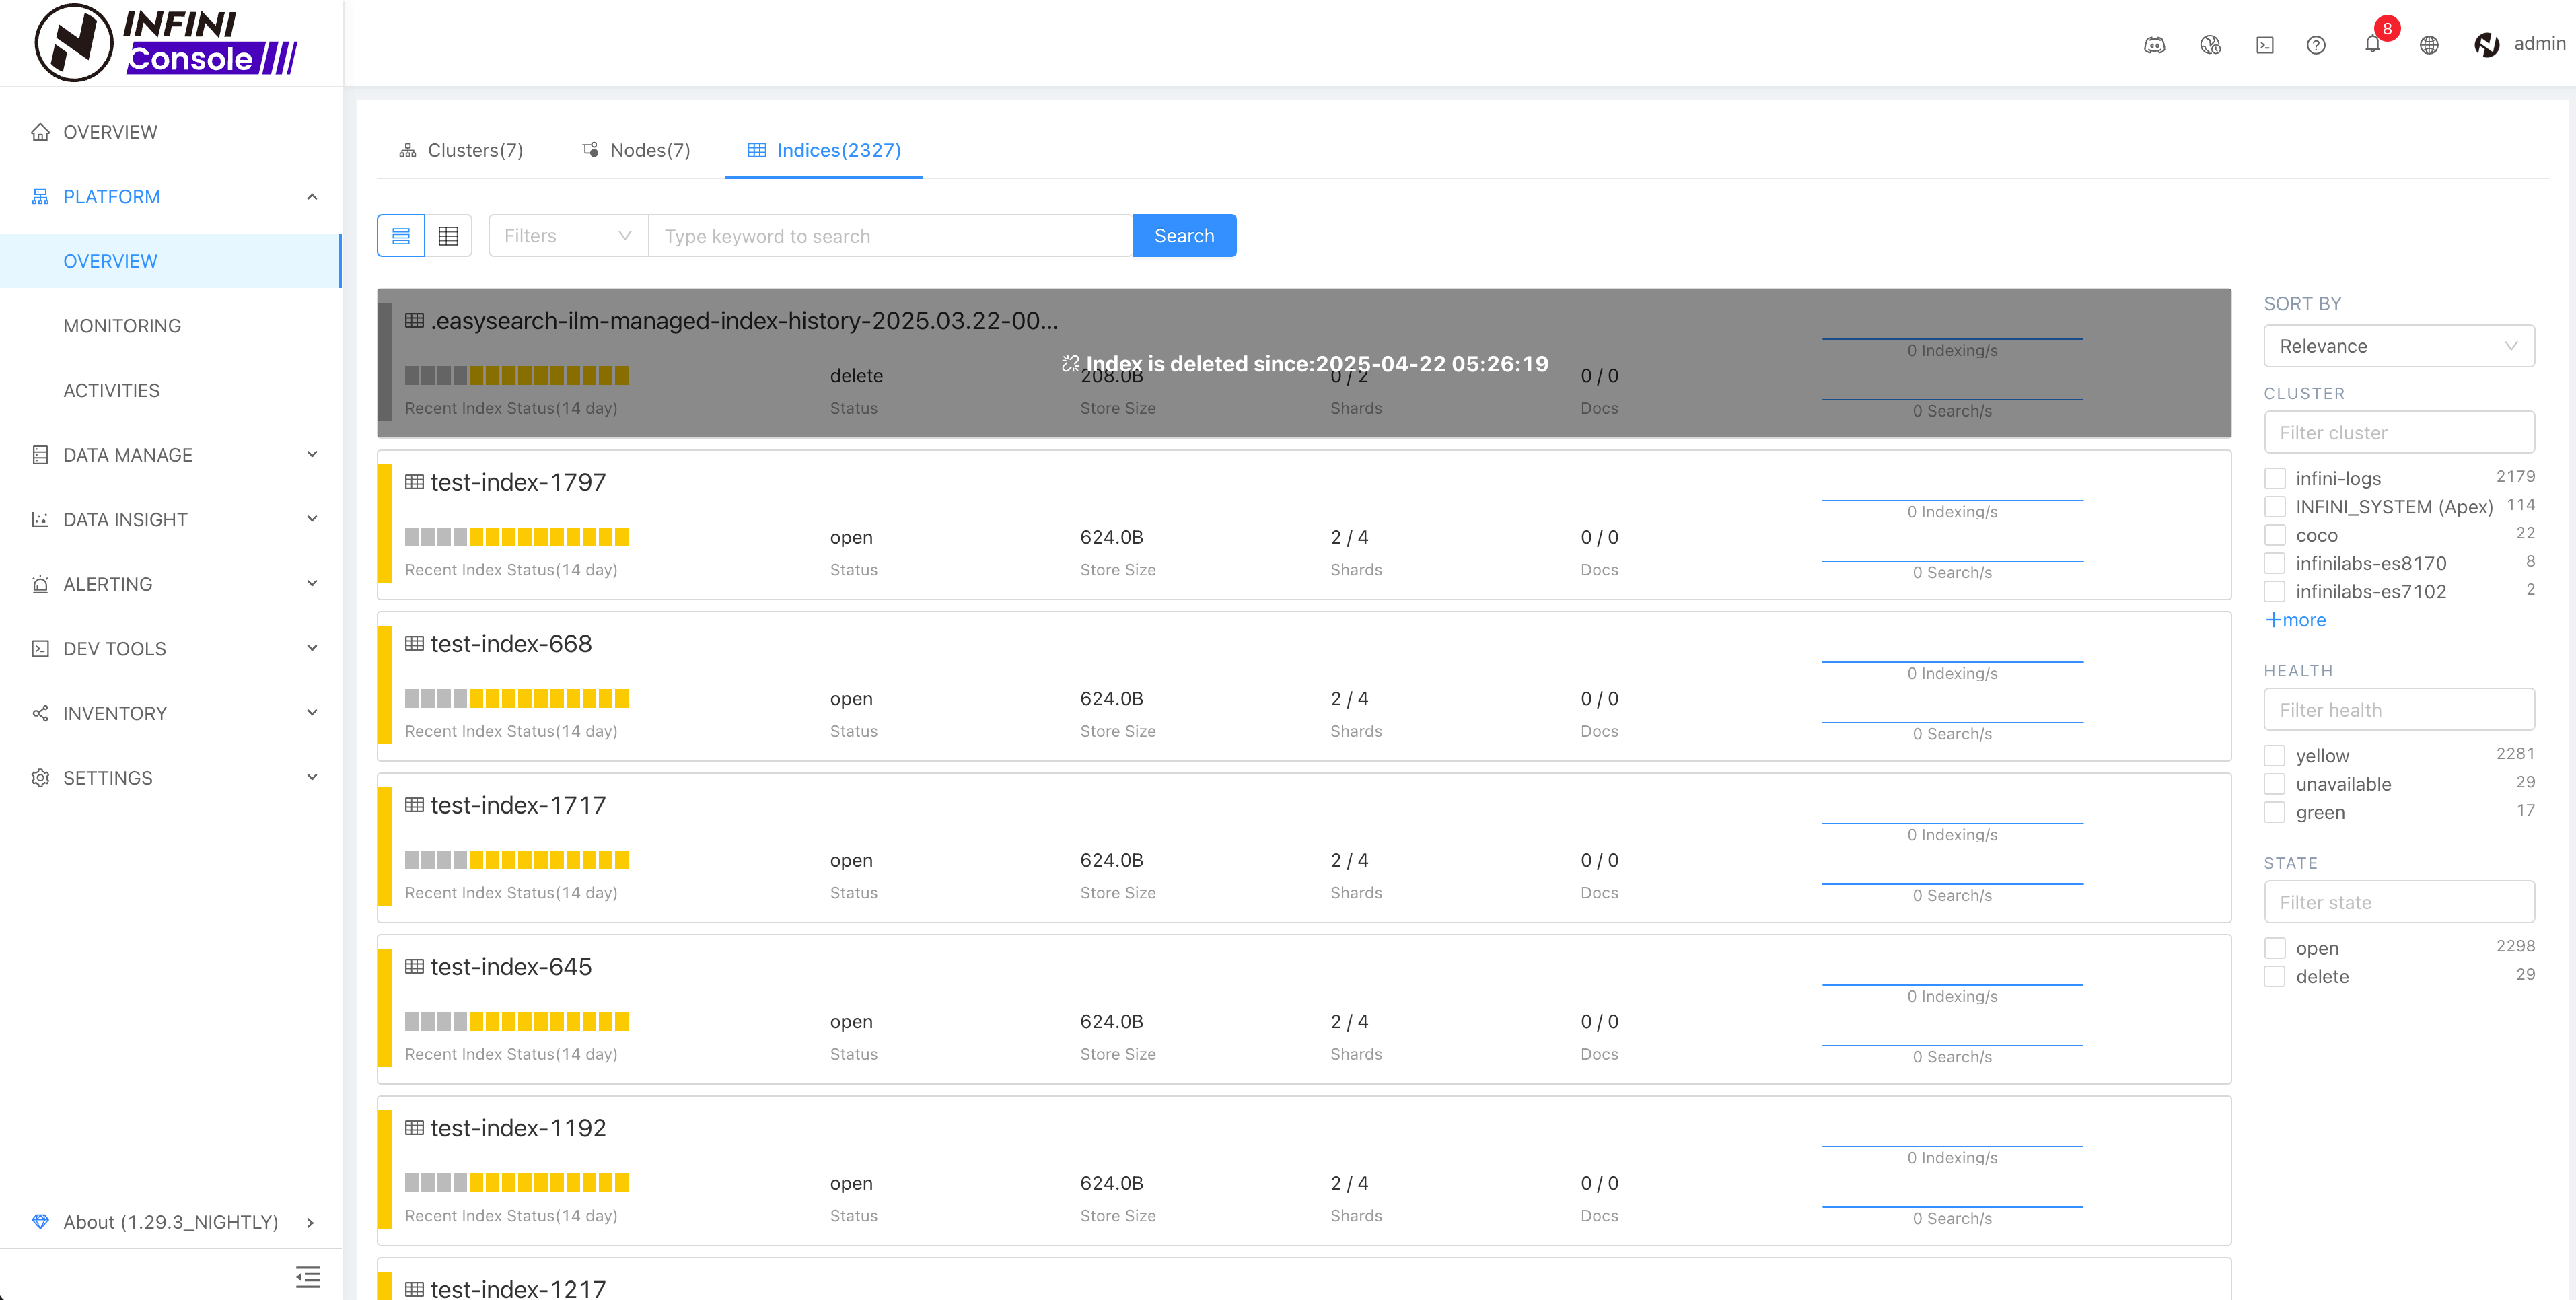Open the Filters dropdown

click(x=567, y=236)
